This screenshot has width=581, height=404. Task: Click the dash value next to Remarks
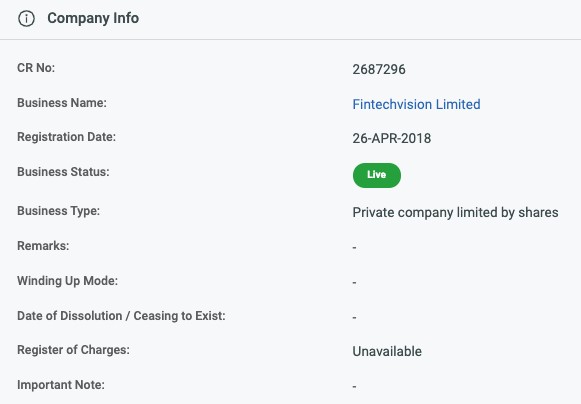click(x=354, y=247)
